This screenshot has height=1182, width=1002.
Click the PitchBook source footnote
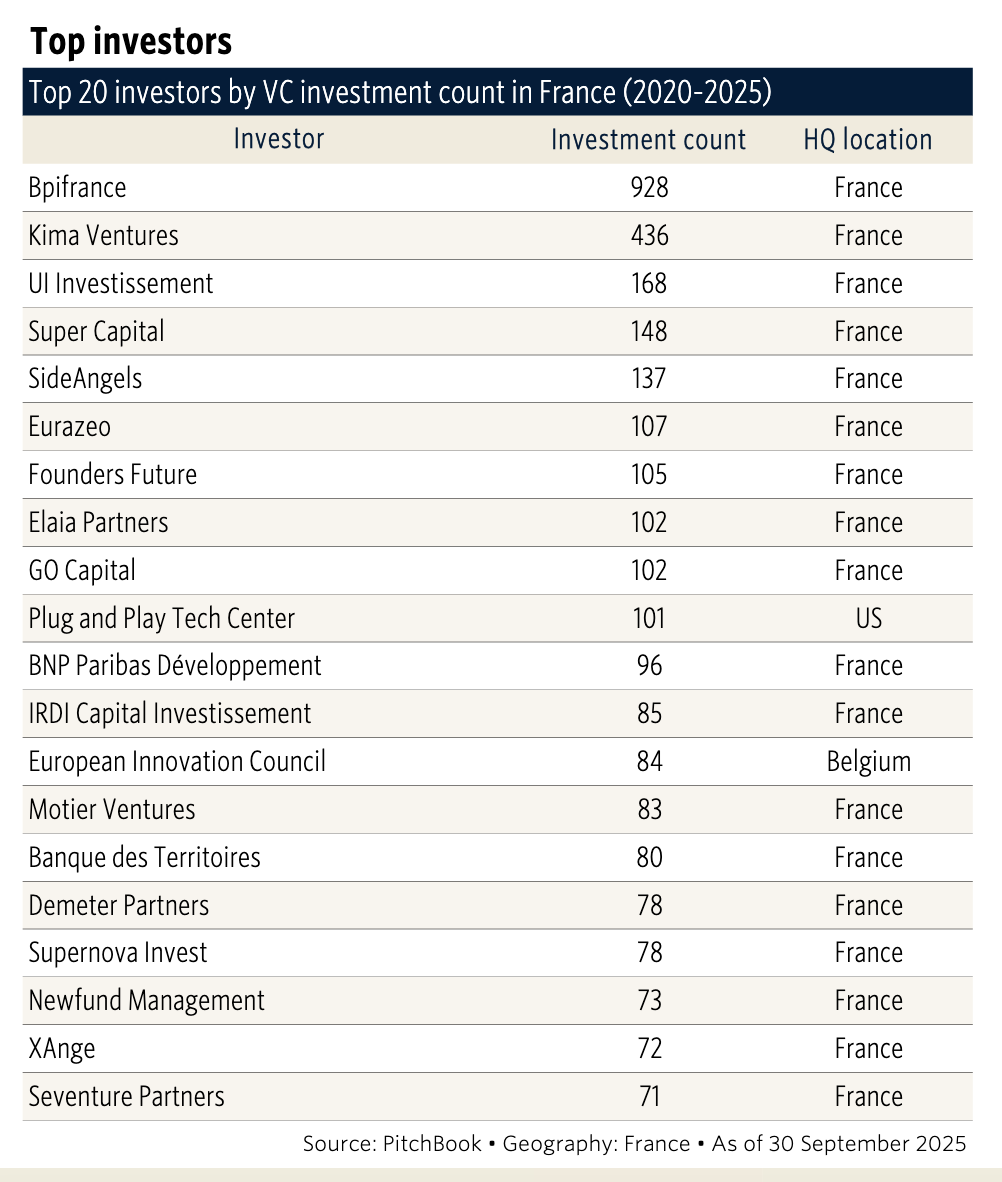coord(634,1144)
